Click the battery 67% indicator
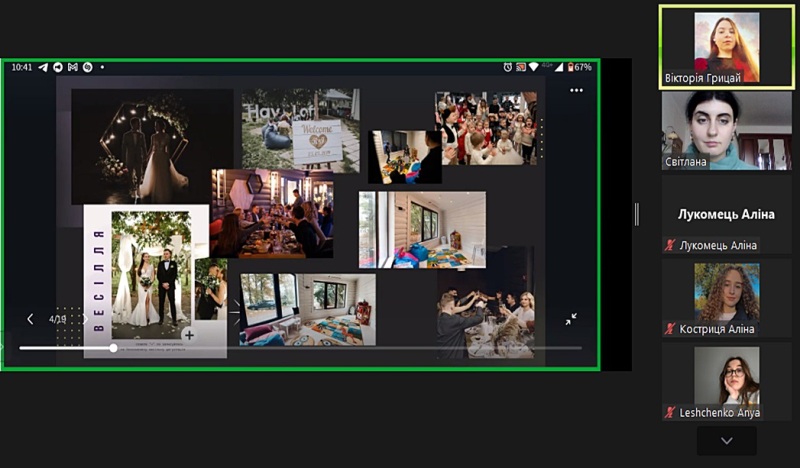 (580, 67)
